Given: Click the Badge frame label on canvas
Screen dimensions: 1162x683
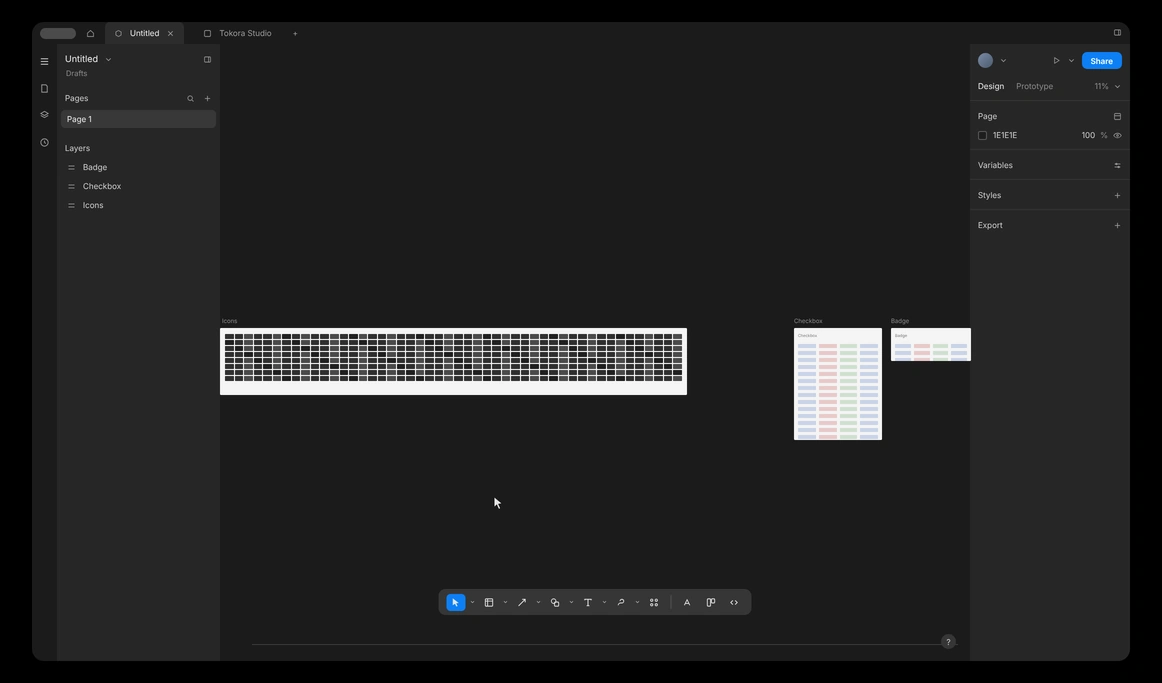Looking at the screenshot, I should tap(900, 321).
